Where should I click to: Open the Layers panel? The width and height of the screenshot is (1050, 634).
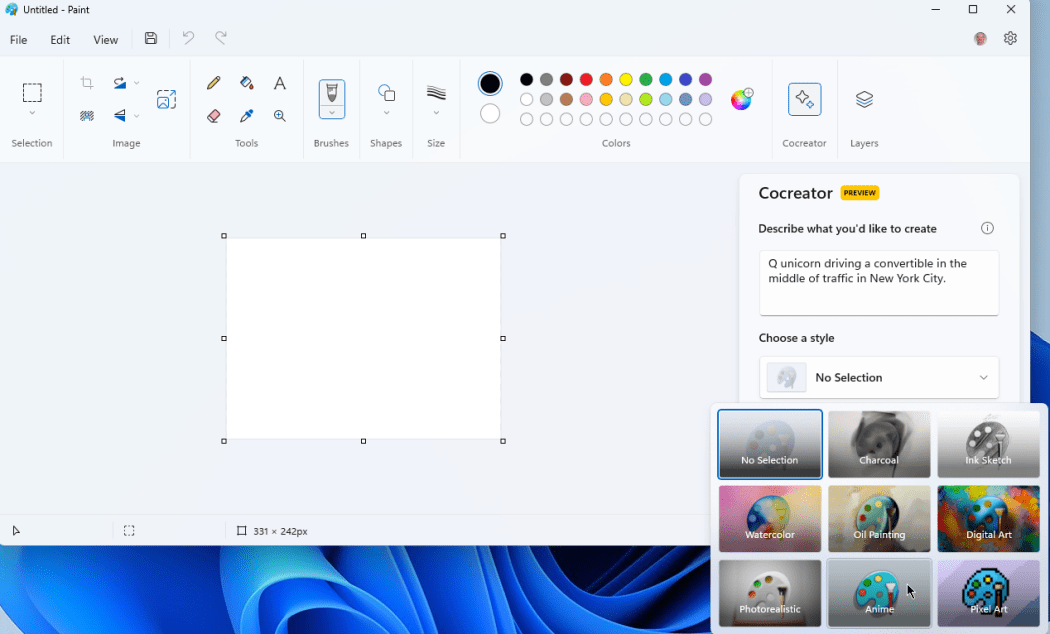(x=863, y=99)
